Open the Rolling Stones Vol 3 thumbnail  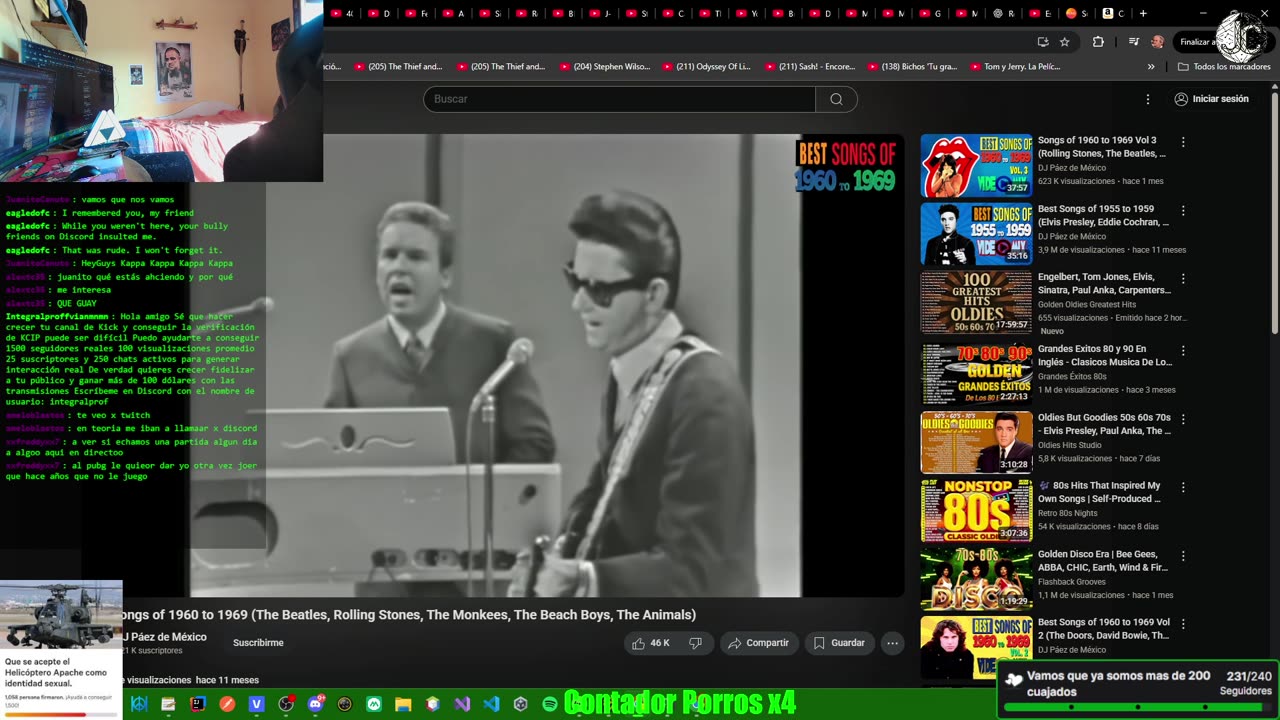click(x=976, y=166)
